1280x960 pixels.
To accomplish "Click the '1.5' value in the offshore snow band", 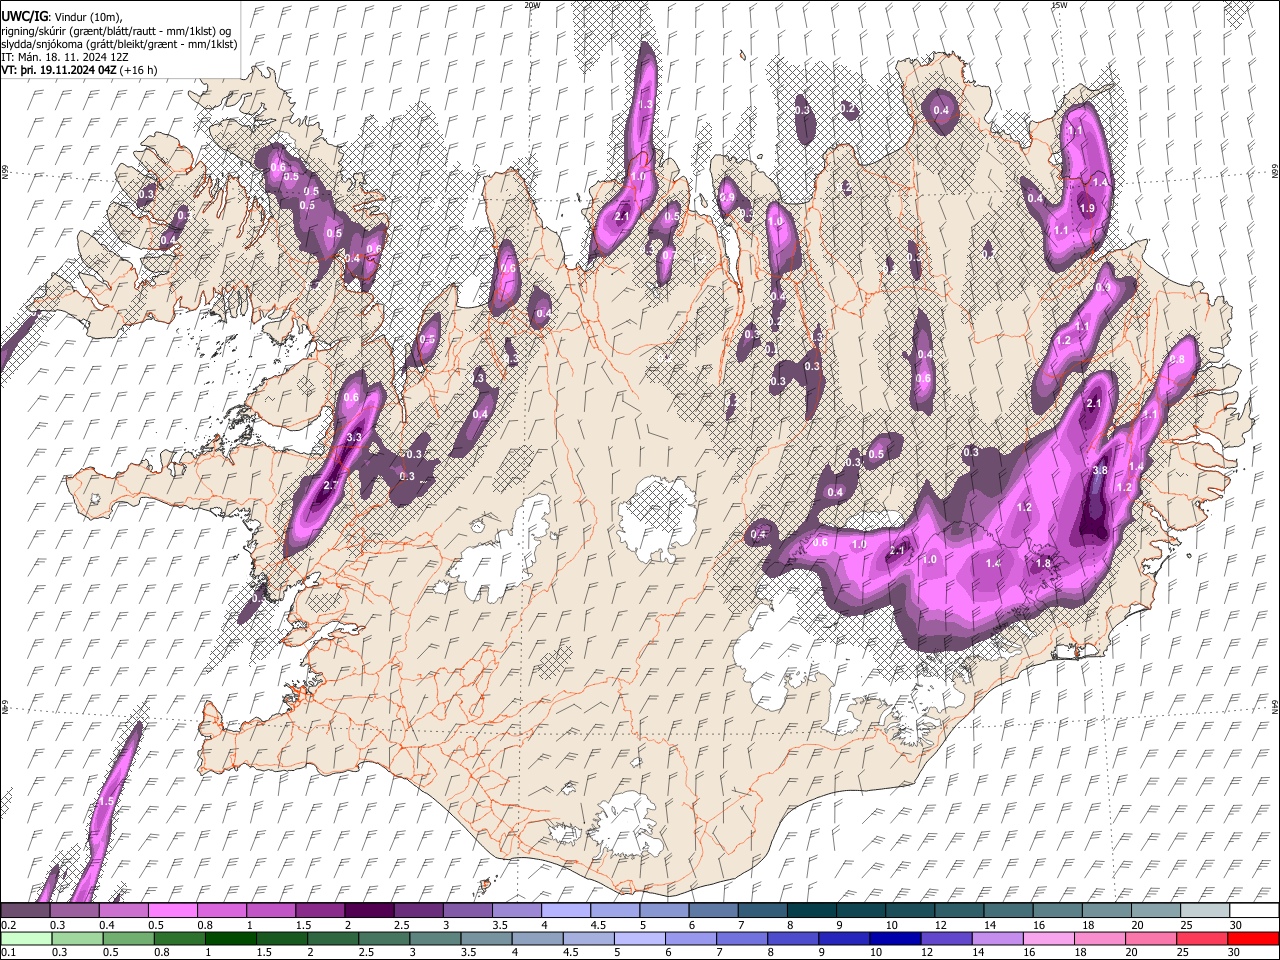I will pos(106,802).
